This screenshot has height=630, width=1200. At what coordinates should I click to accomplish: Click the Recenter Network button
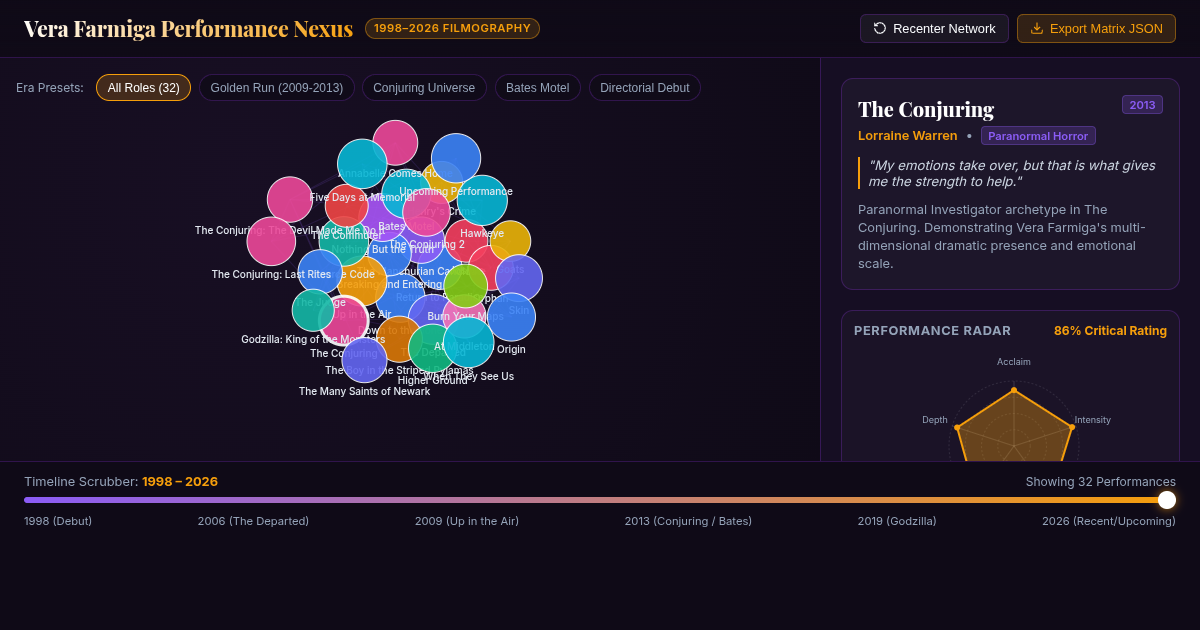pos(934,28)
